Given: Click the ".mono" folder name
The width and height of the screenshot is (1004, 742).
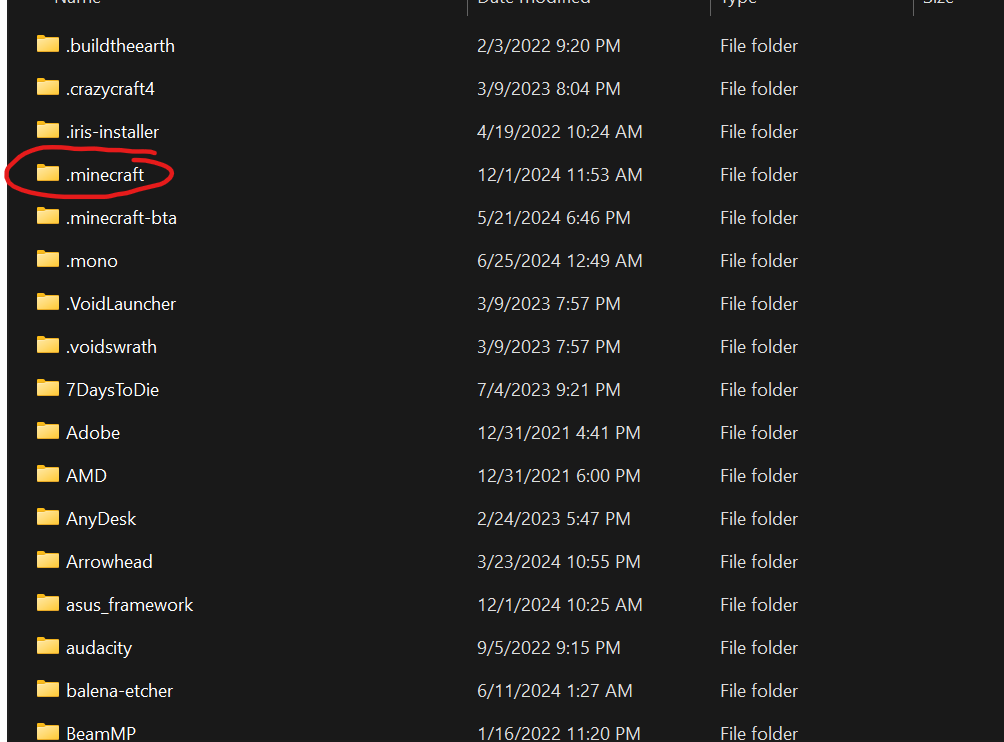Looking at the screenshot, I should (92, 261).
